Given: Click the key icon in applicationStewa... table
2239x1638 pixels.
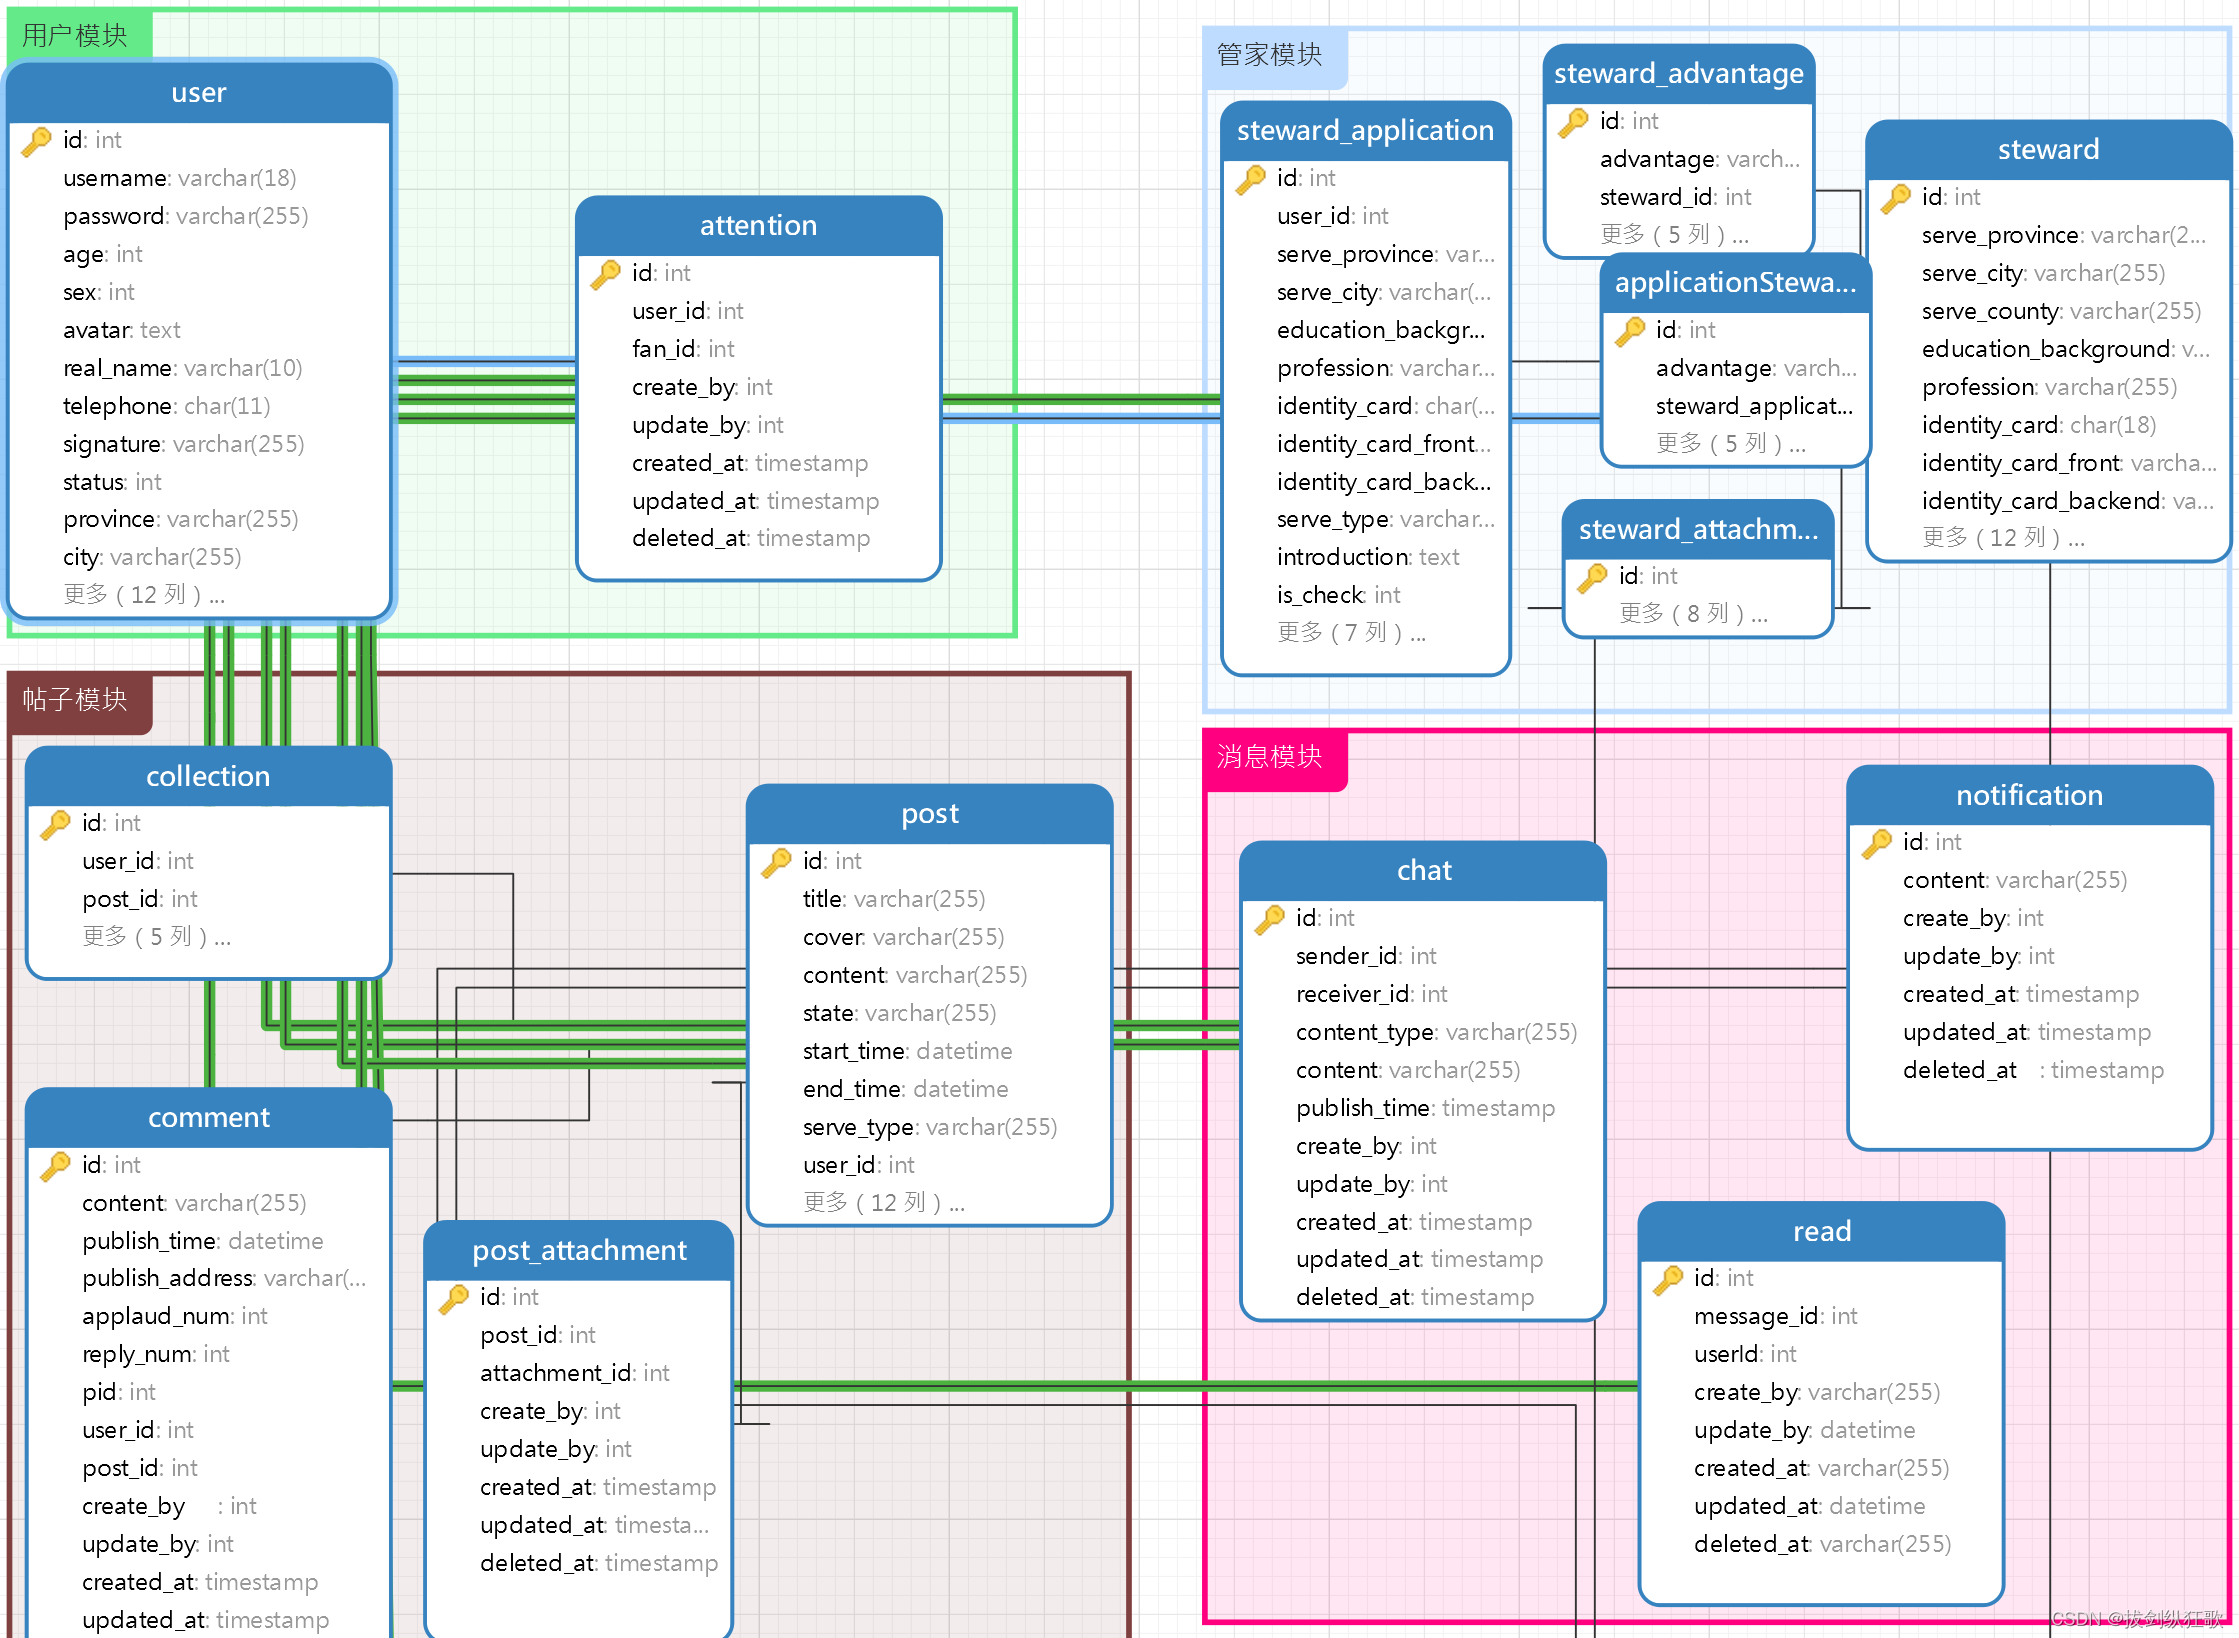Looking at the screenshot, I should 1630,331.
